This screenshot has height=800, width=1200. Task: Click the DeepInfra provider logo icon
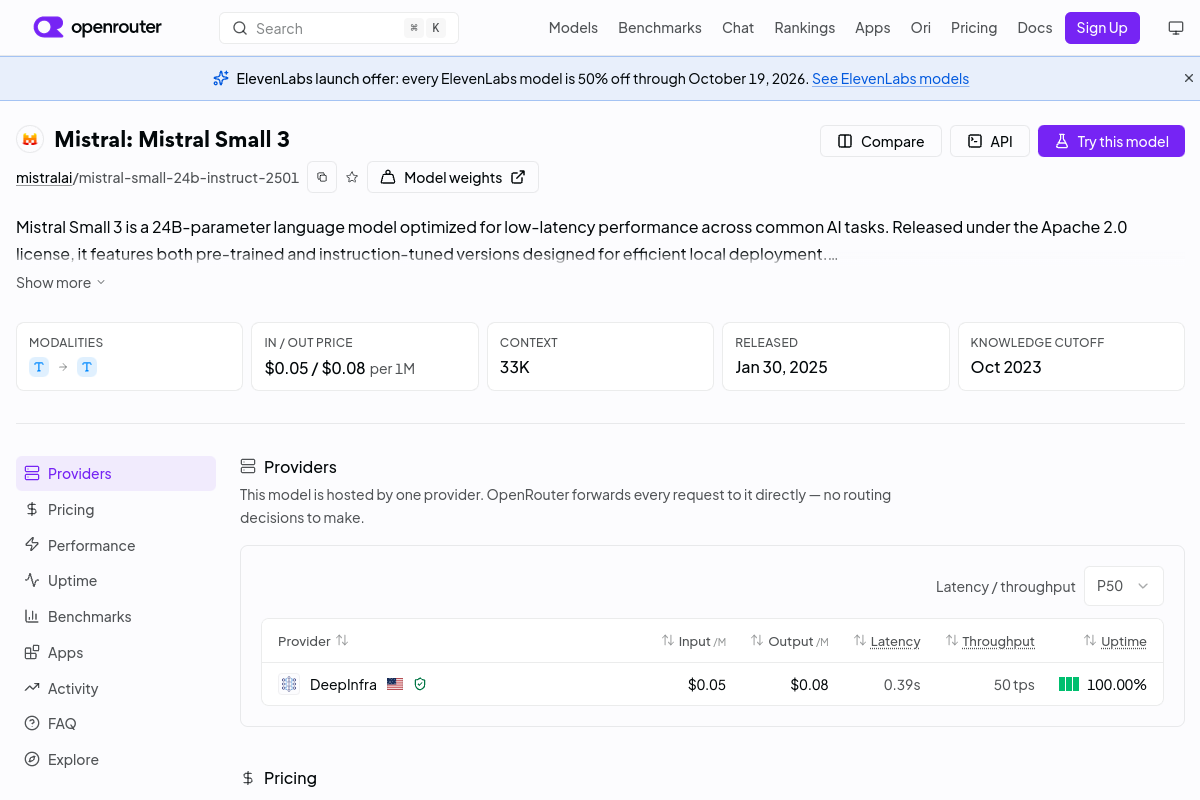289,684
